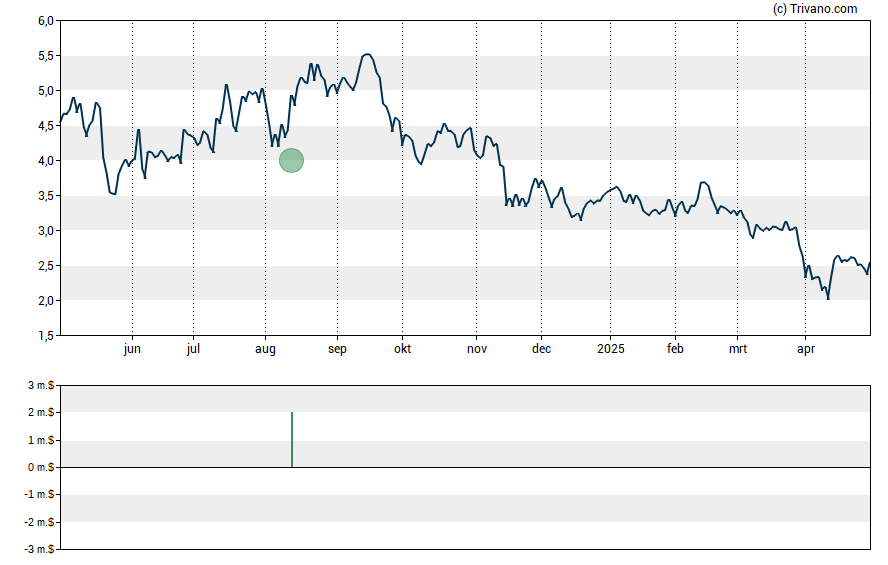Image resolution: width=888 pixels, height=565 pixels.
Task: Click the Trivano.com copyright text
Action: 814,8
